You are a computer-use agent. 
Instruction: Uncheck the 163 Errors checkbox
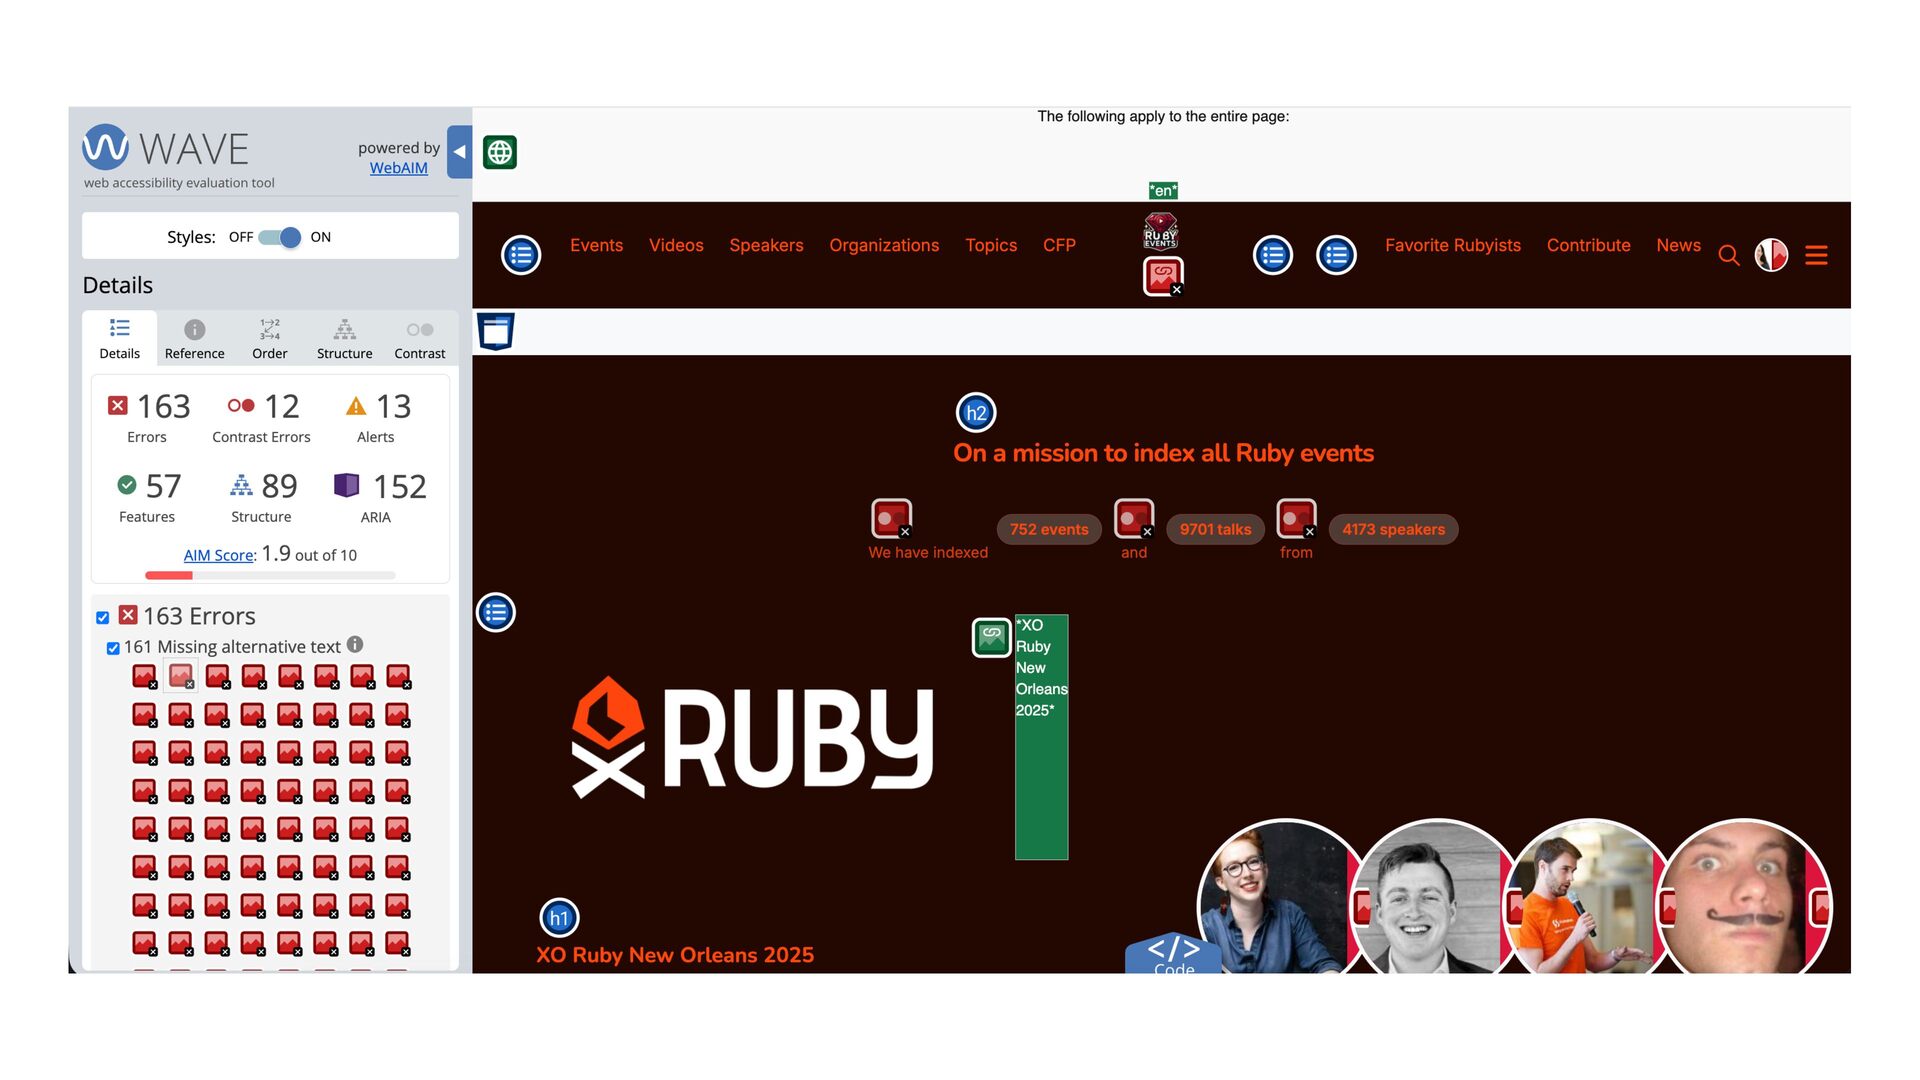pyautogui.click(x=103, y=618)
